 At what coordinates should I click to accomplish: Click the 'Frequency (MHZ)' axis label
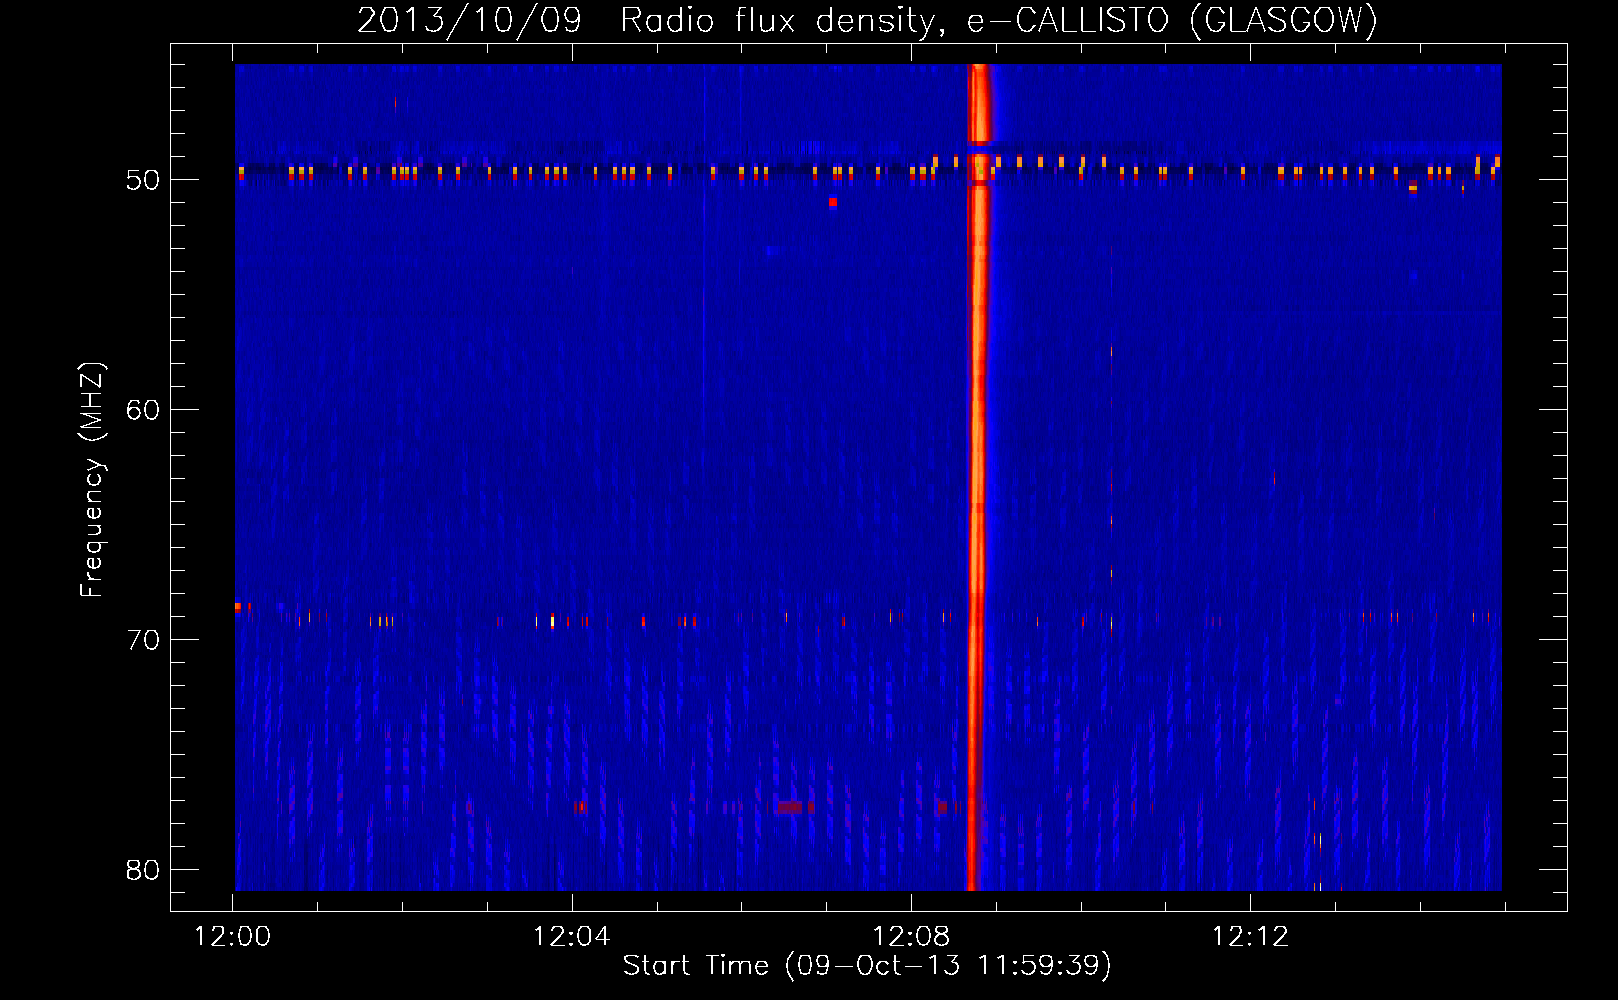[92, 480]
